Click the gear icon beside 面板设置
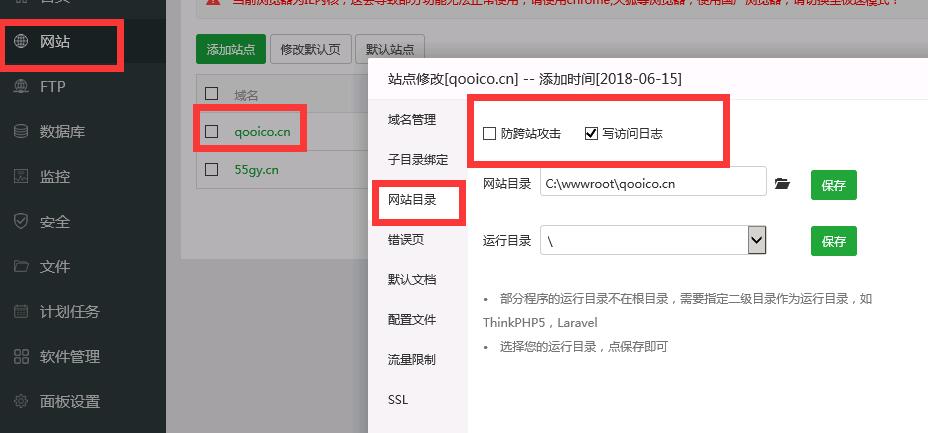This screenshot has height=433, width=928. coord(21,401)
